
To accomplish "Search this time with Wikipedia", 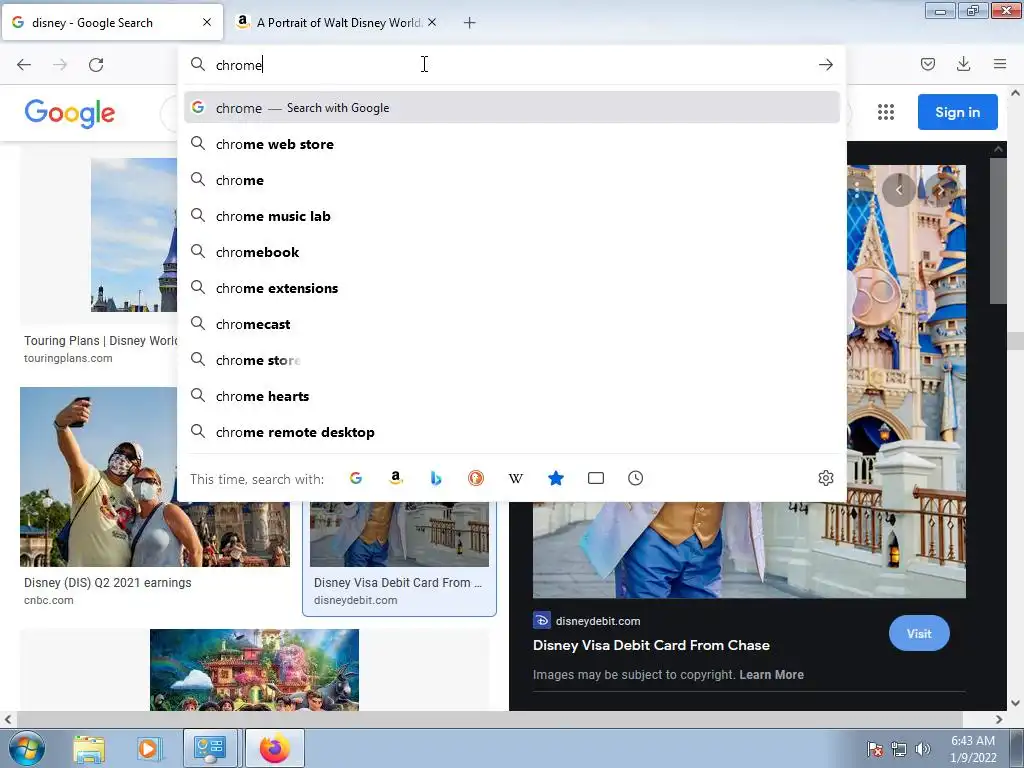I will click(516, 478).
